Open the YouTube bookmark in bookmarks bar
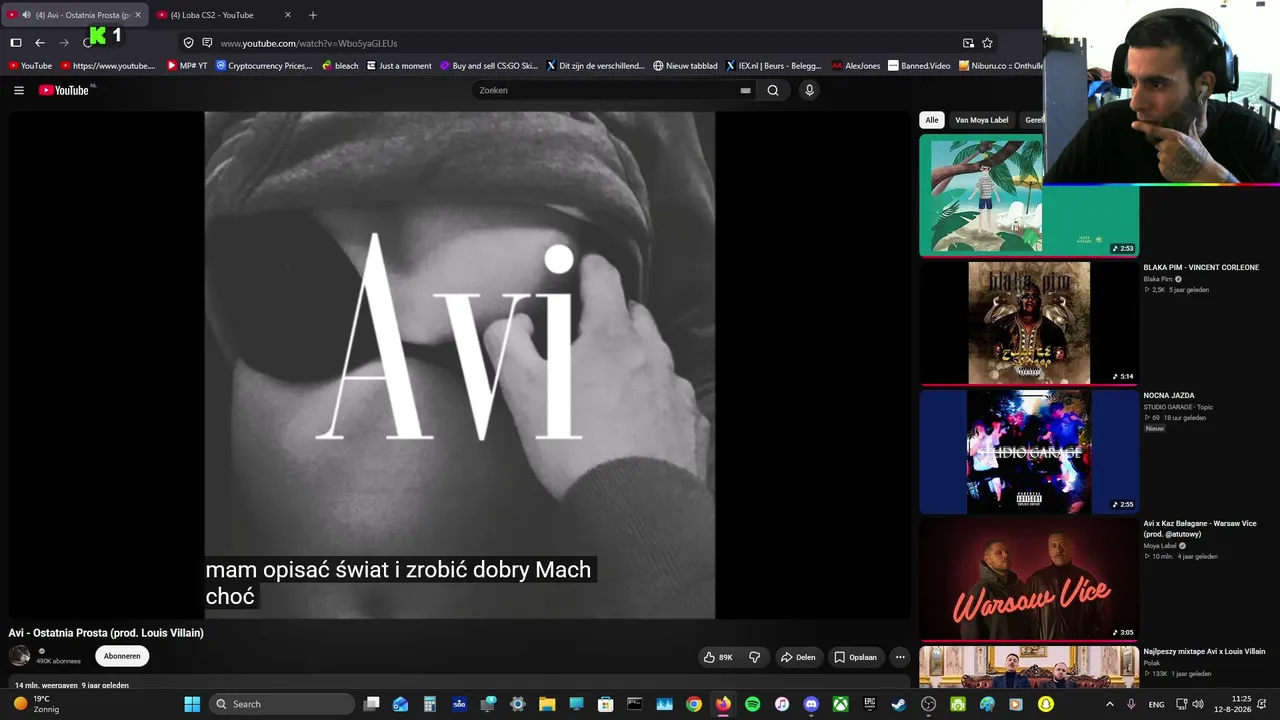The image size is (1280, 720). (29, 66)
